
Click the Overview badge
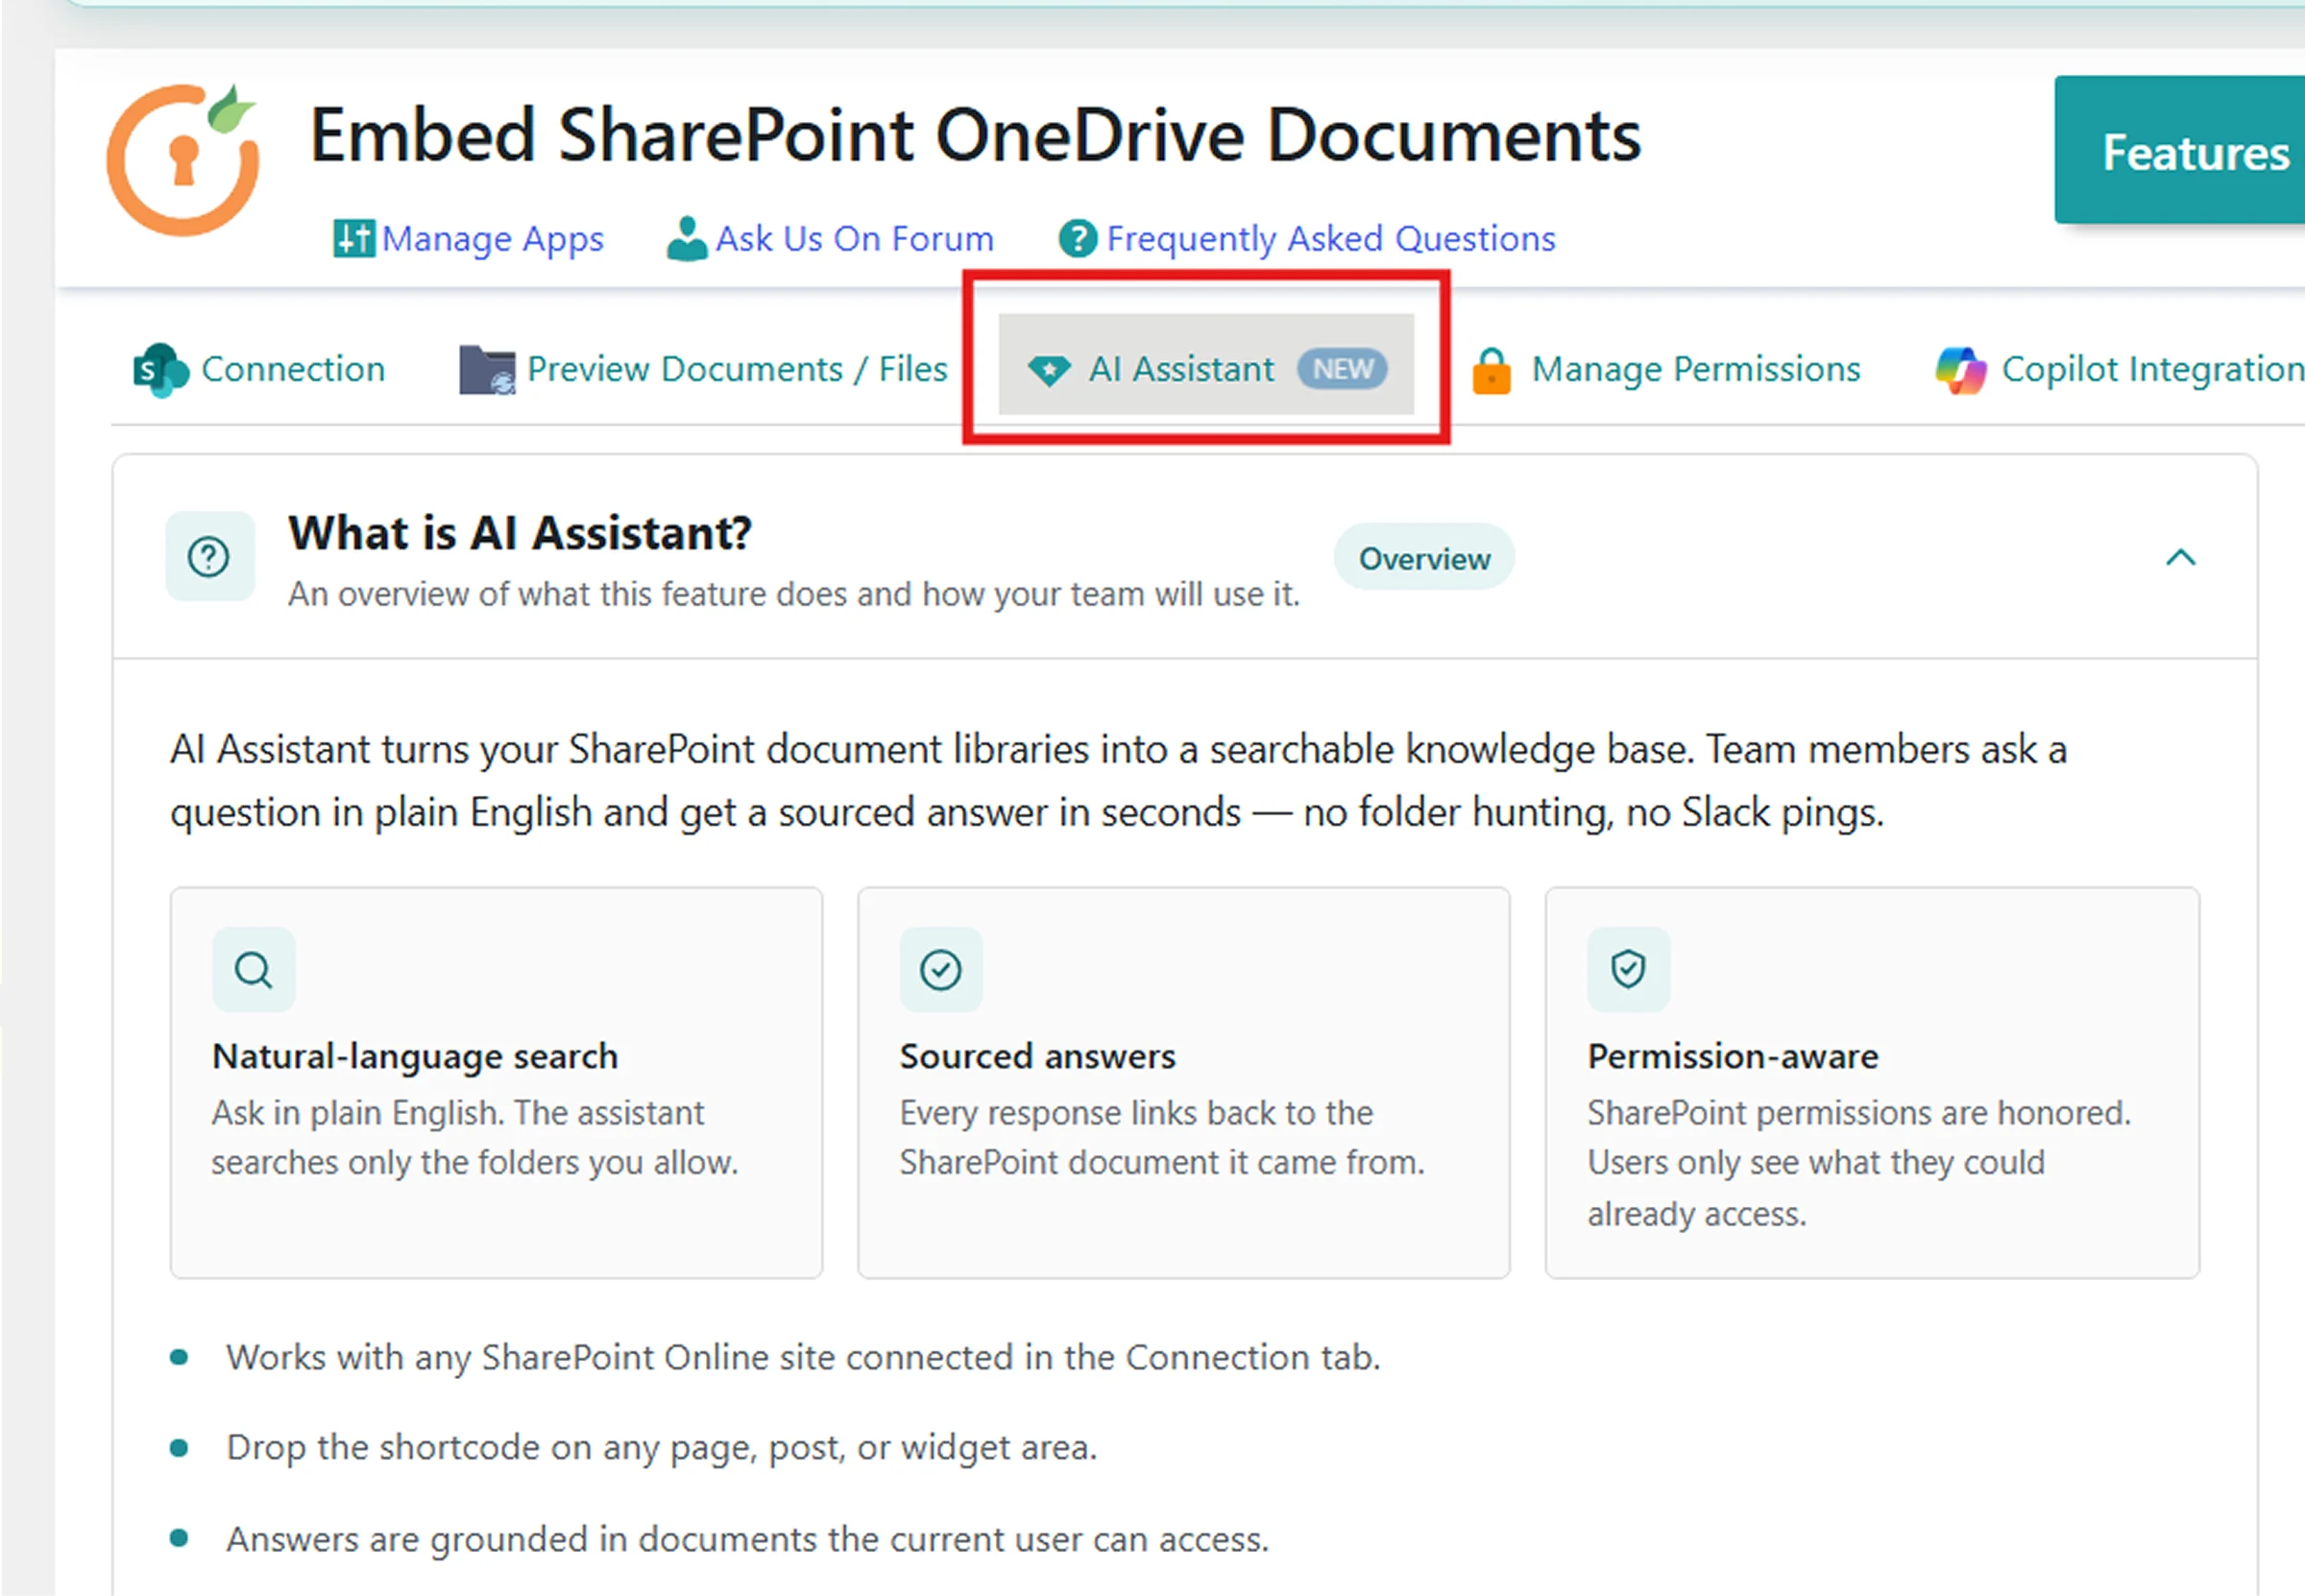pyautogui.click(x=1424, y=557)
